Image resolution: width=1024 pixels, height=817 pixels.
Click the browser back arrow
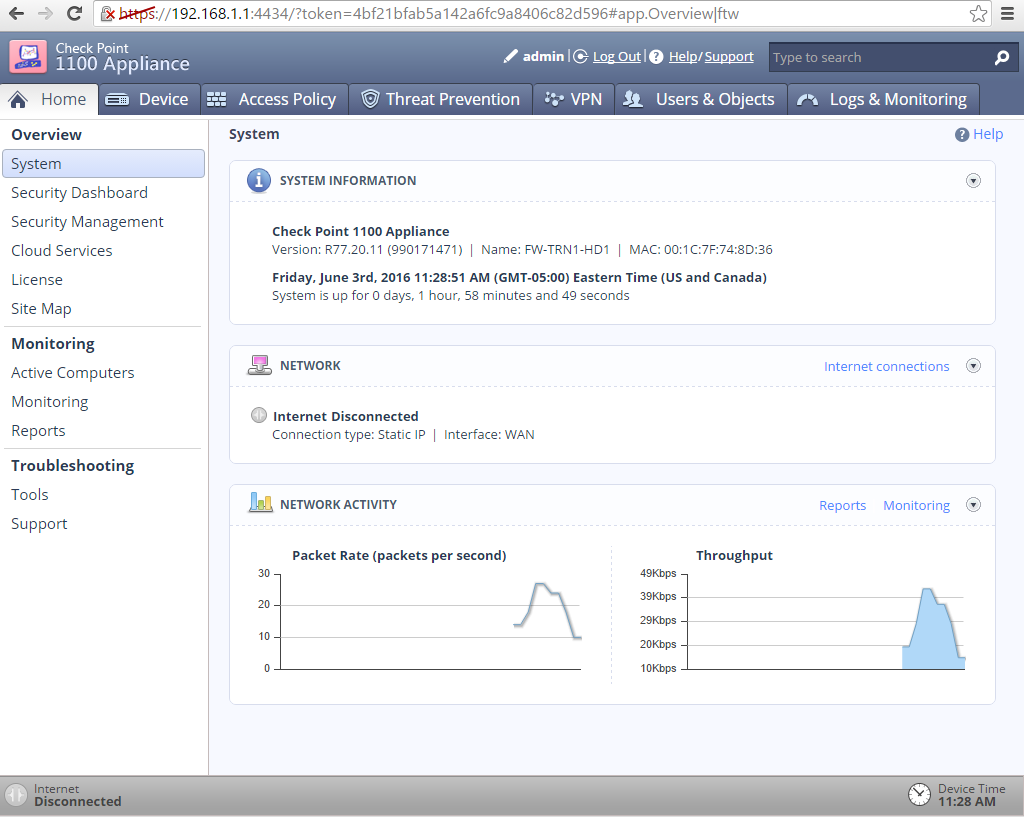(16, 13)
